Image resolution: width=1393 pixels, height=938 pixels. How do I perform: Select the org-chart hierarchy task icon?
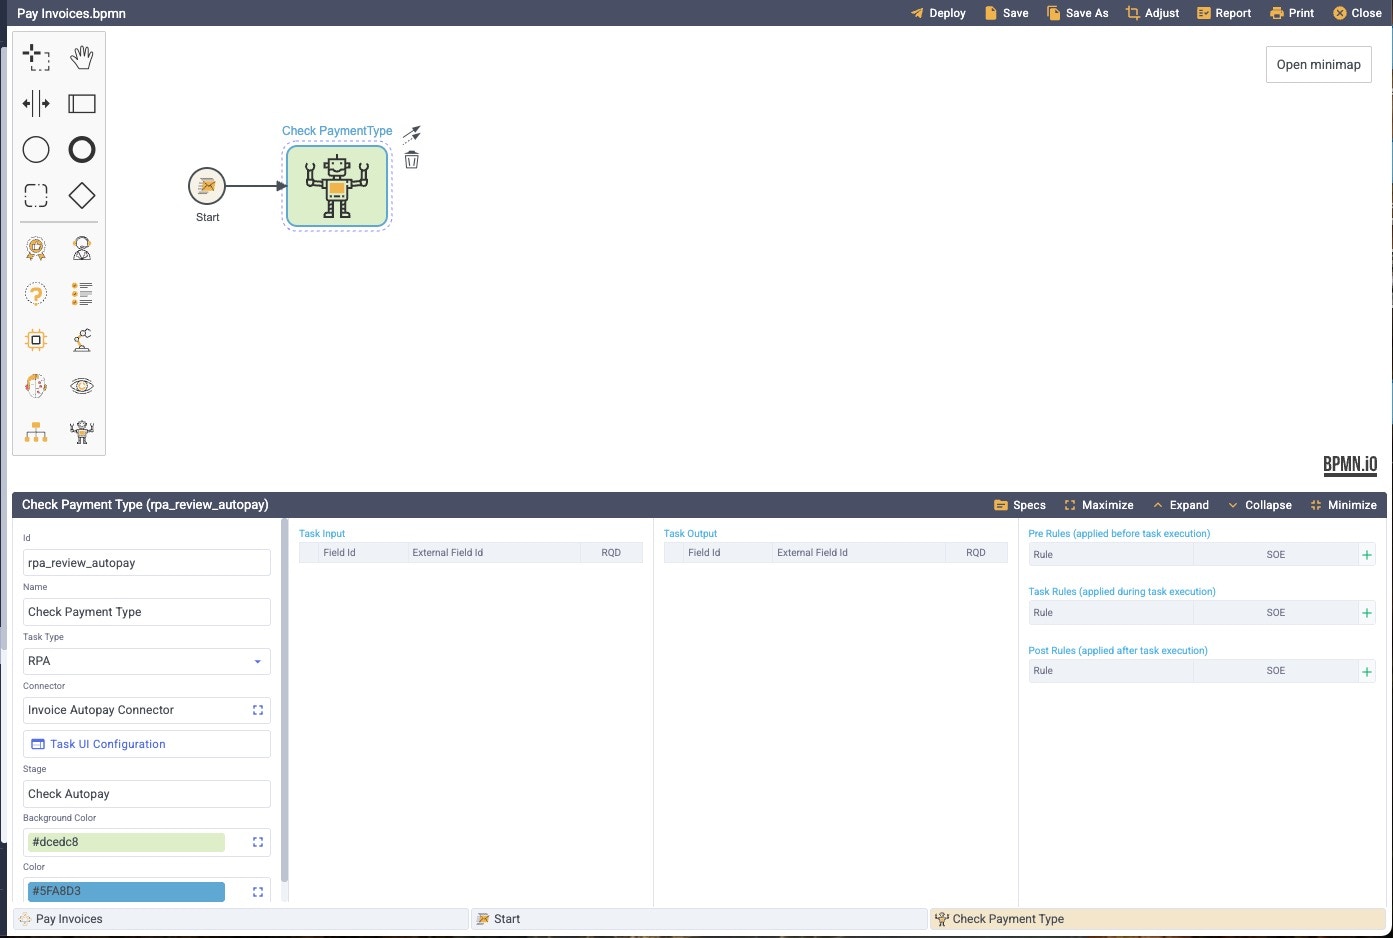[35, 431]
